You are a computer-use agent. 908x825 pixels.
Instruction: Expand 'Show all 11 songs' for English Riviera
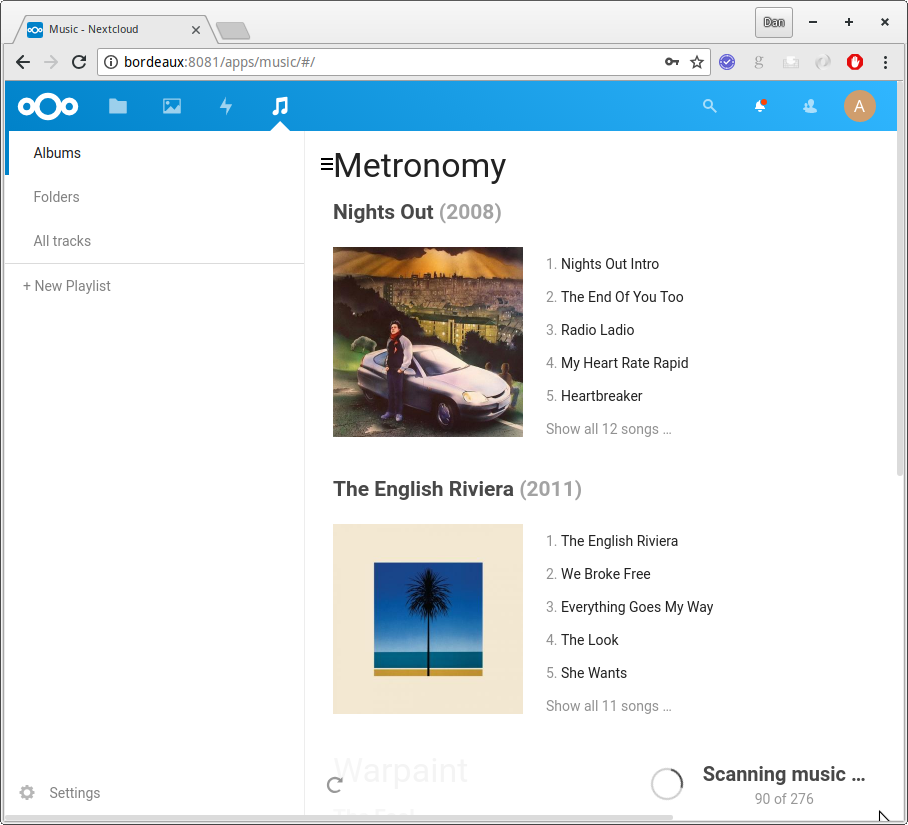click(609, 706)
